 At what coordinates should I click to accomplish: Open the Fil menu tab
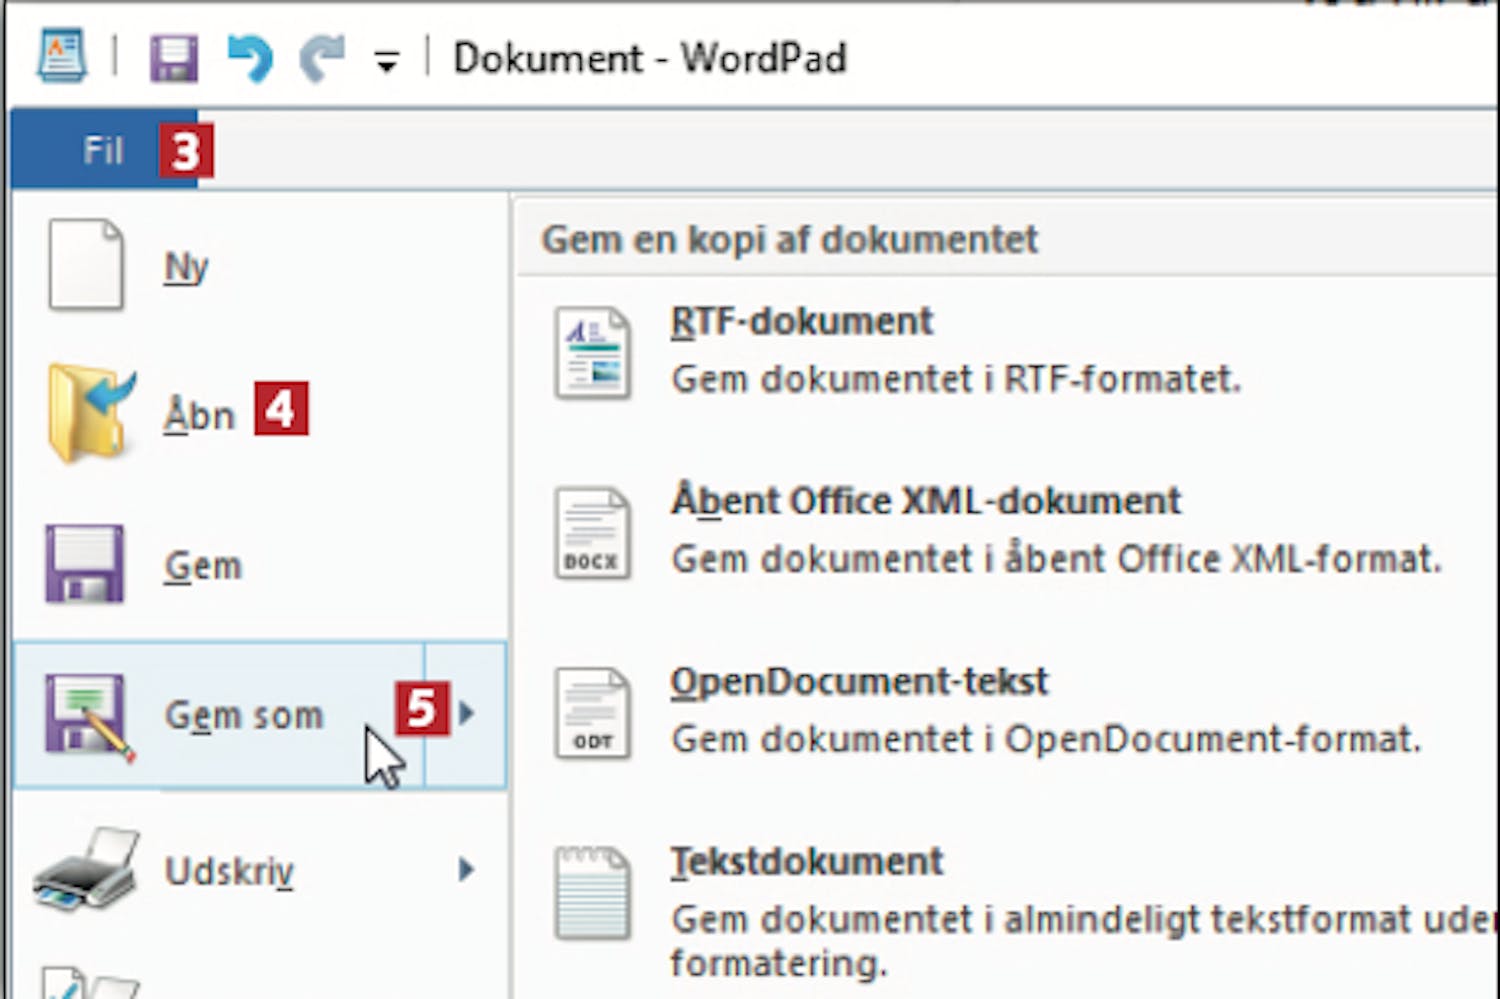104,150
